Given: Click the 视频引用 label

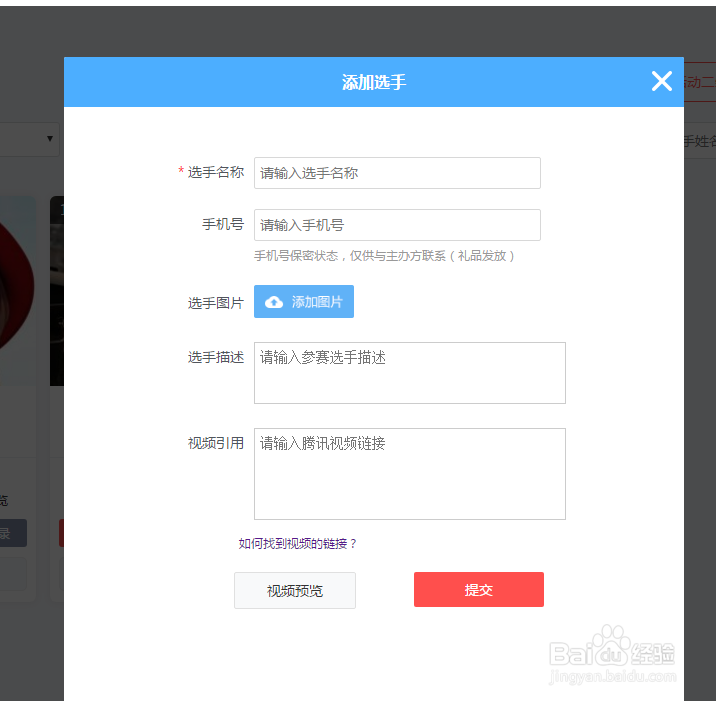Looking at the screenshot, I should coord(216,443).
